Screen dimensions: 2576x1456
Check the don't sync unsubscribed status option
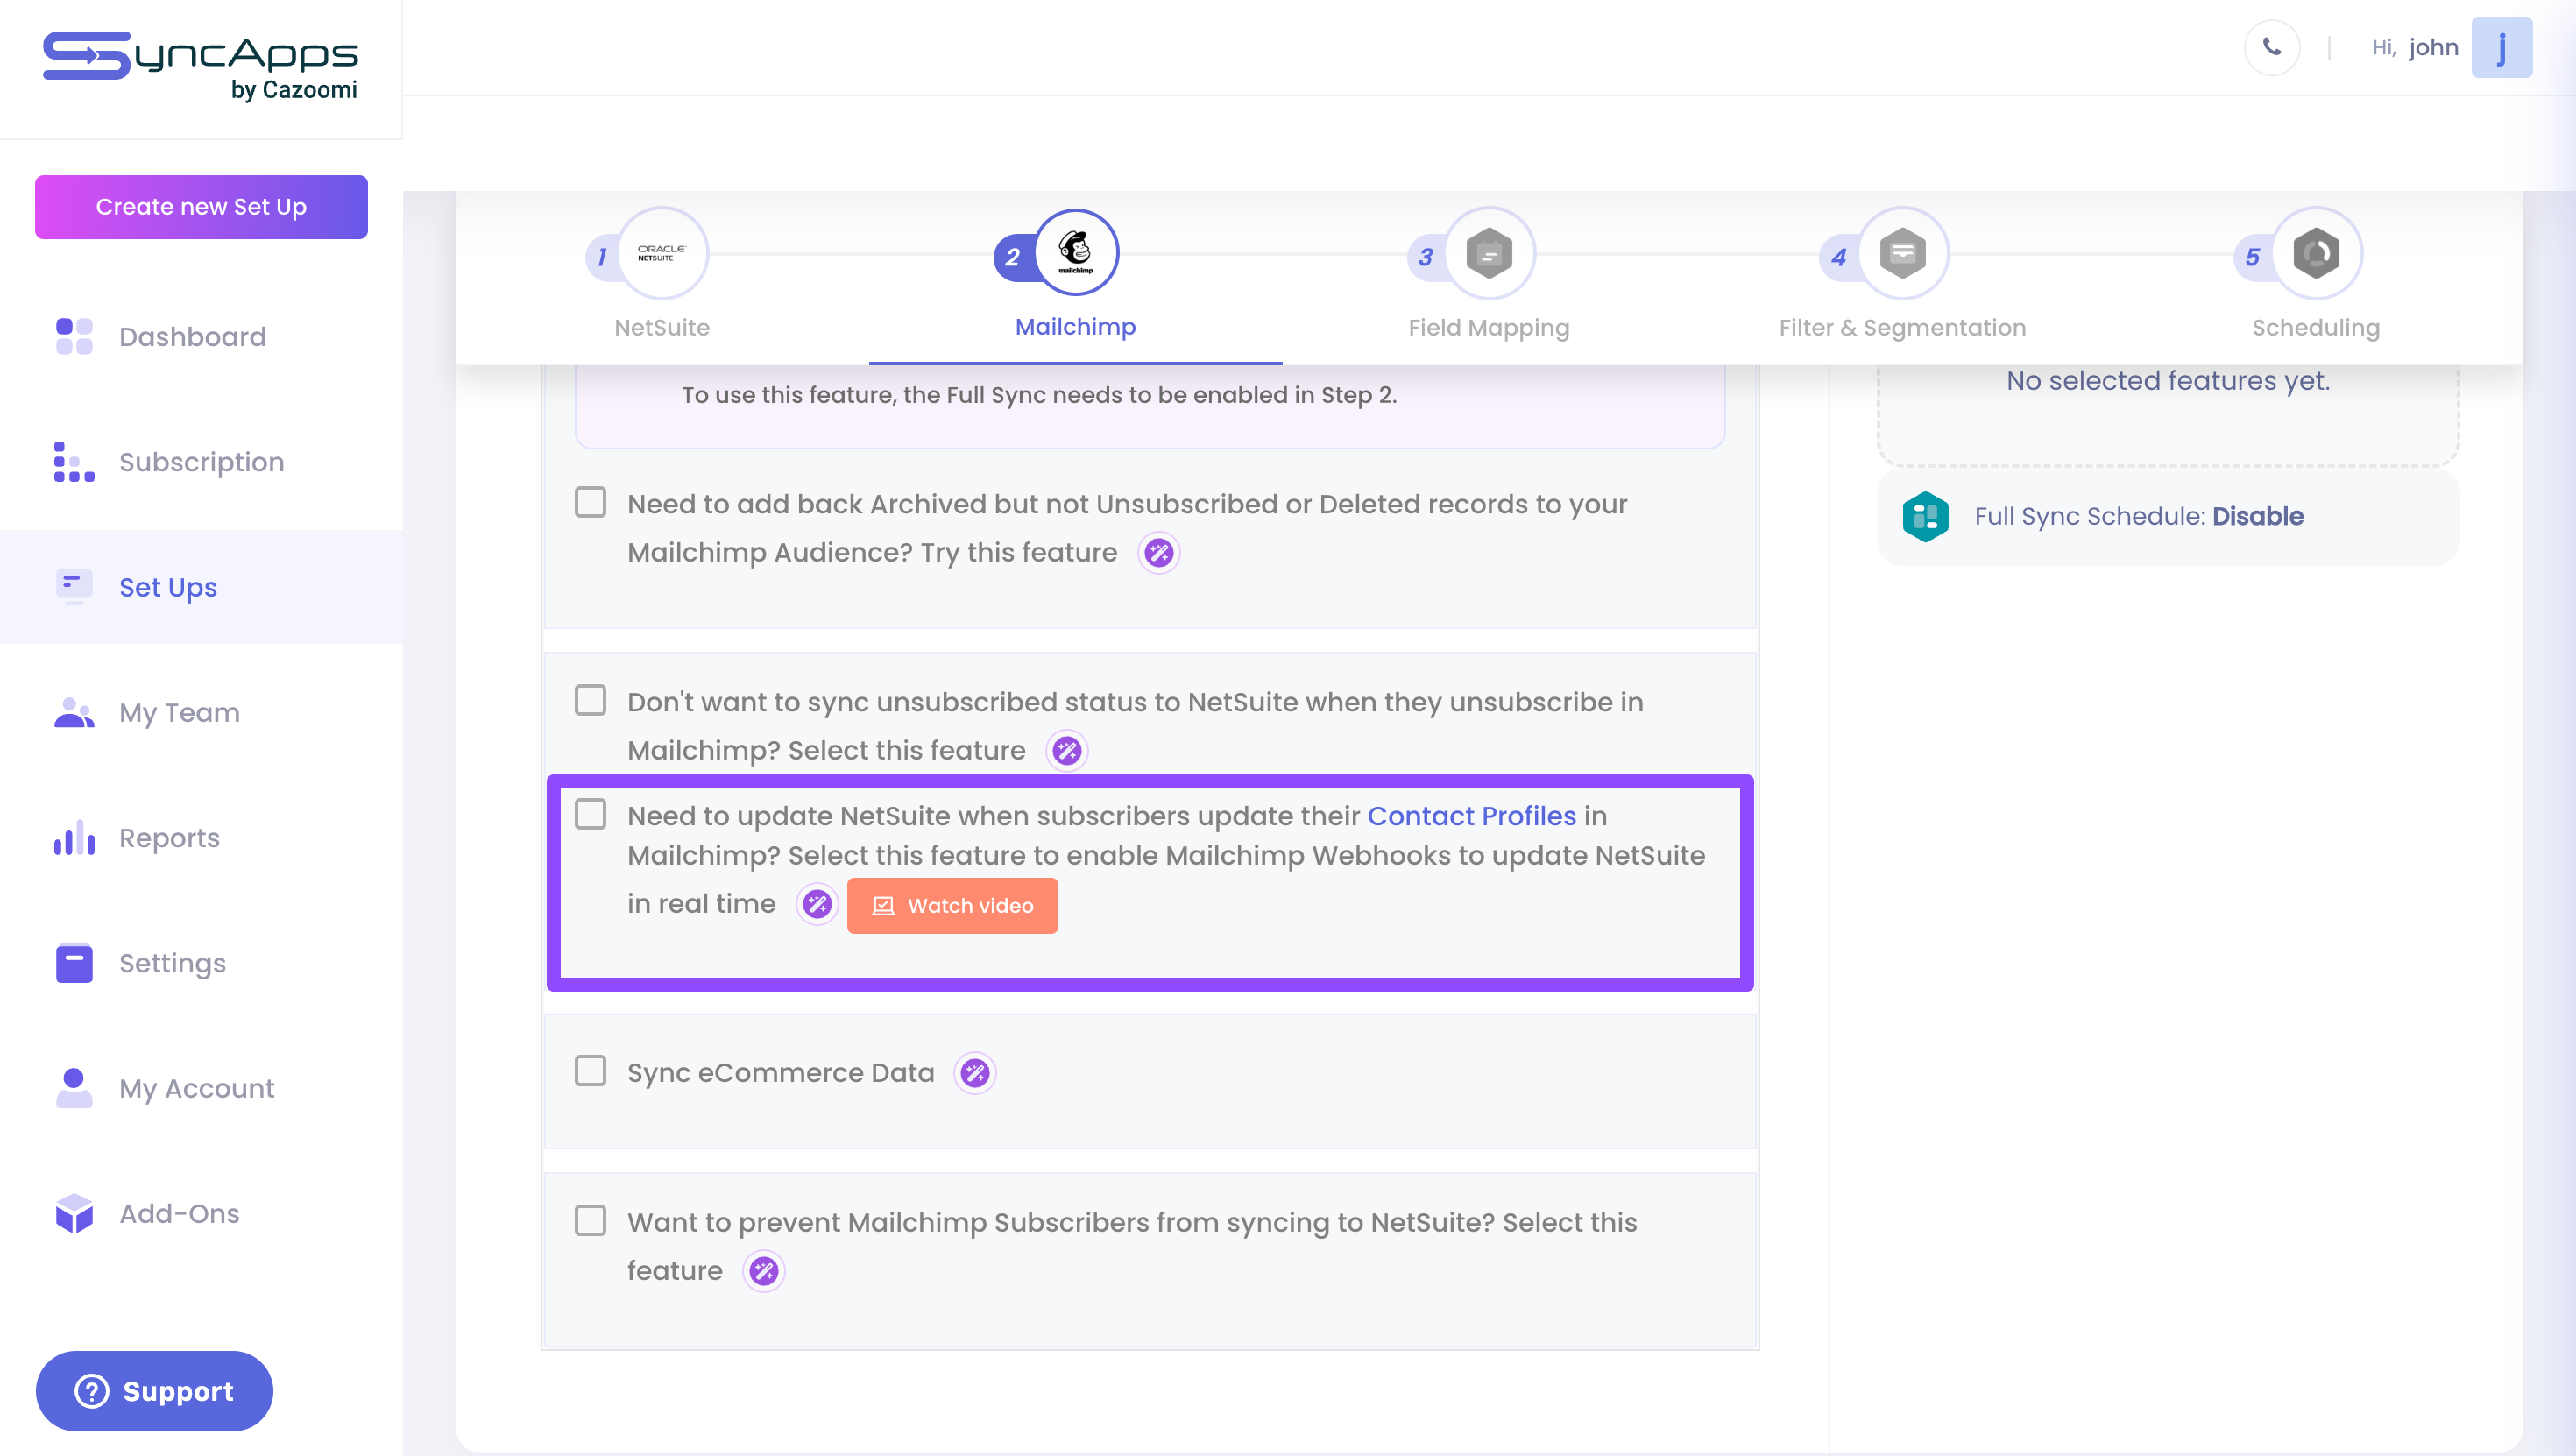point(590,700)
